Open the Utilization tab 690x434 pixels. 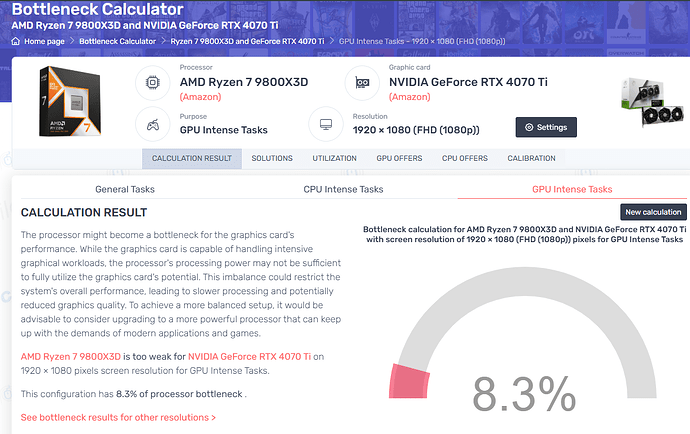tap(334, 159)
